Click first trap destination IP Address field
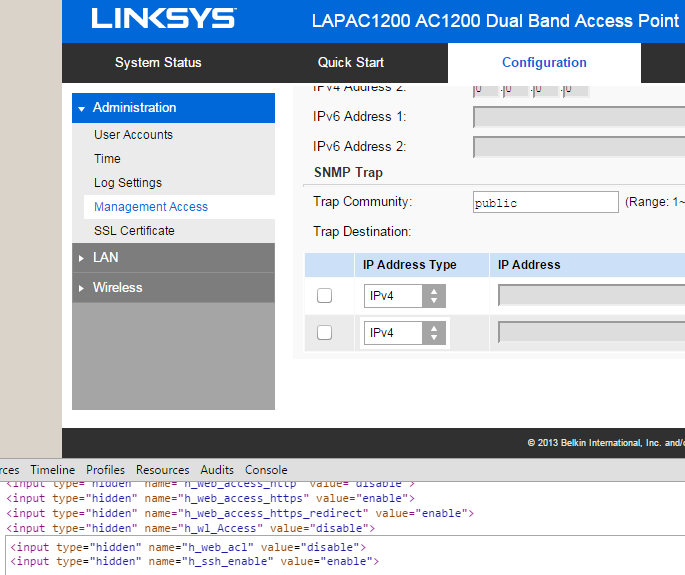The height and width of the screenshot is (575, 685). click(592, 295)
